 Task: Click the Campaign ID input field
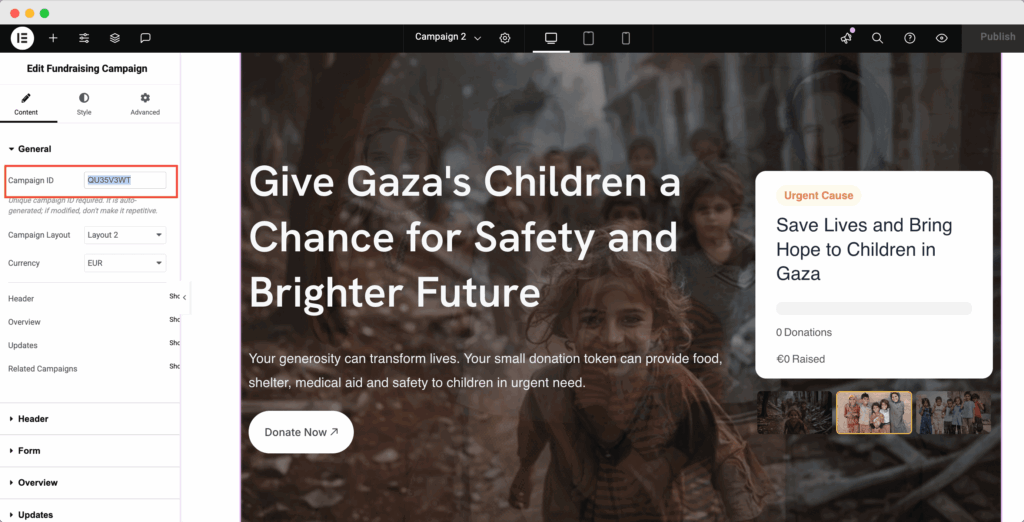click(125, 180)
